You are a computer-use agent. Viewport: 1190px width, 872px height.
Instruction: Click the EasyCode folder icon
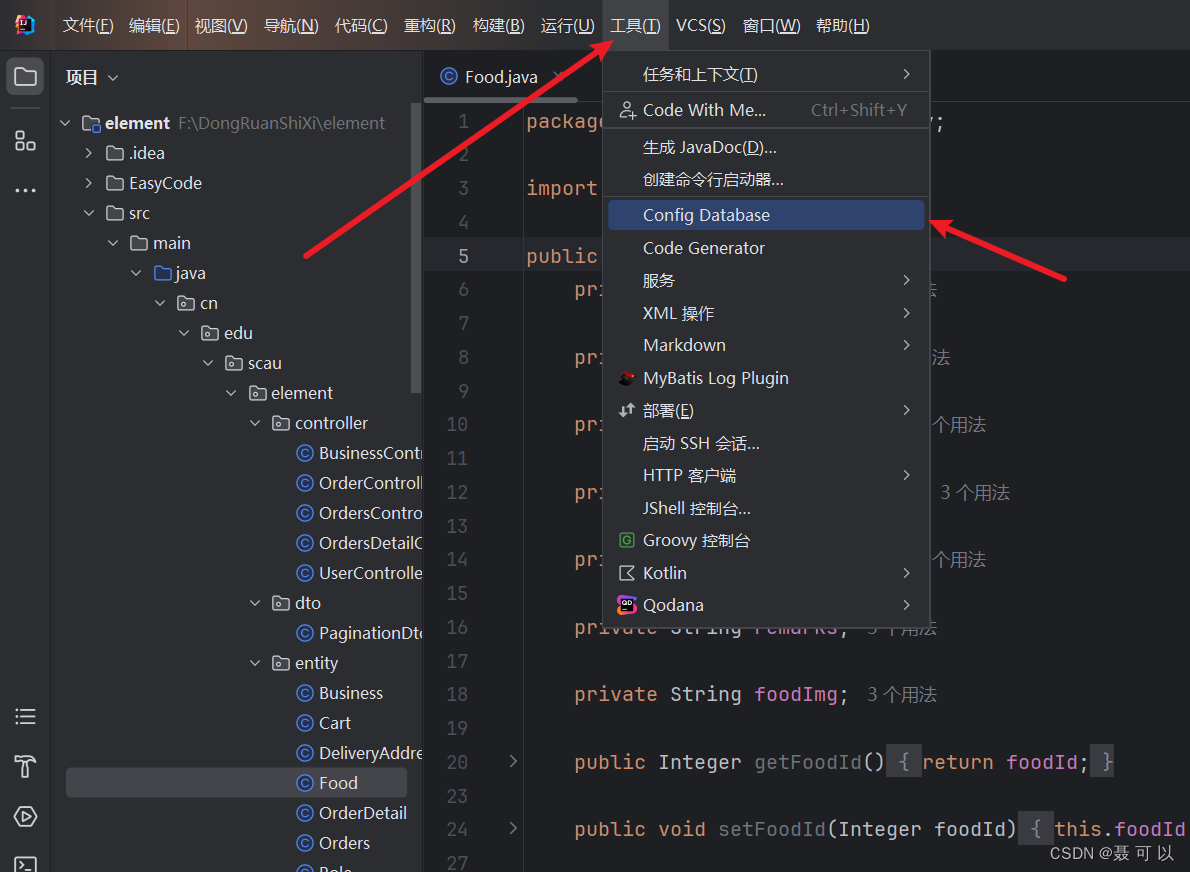click(x=115, y=183)
